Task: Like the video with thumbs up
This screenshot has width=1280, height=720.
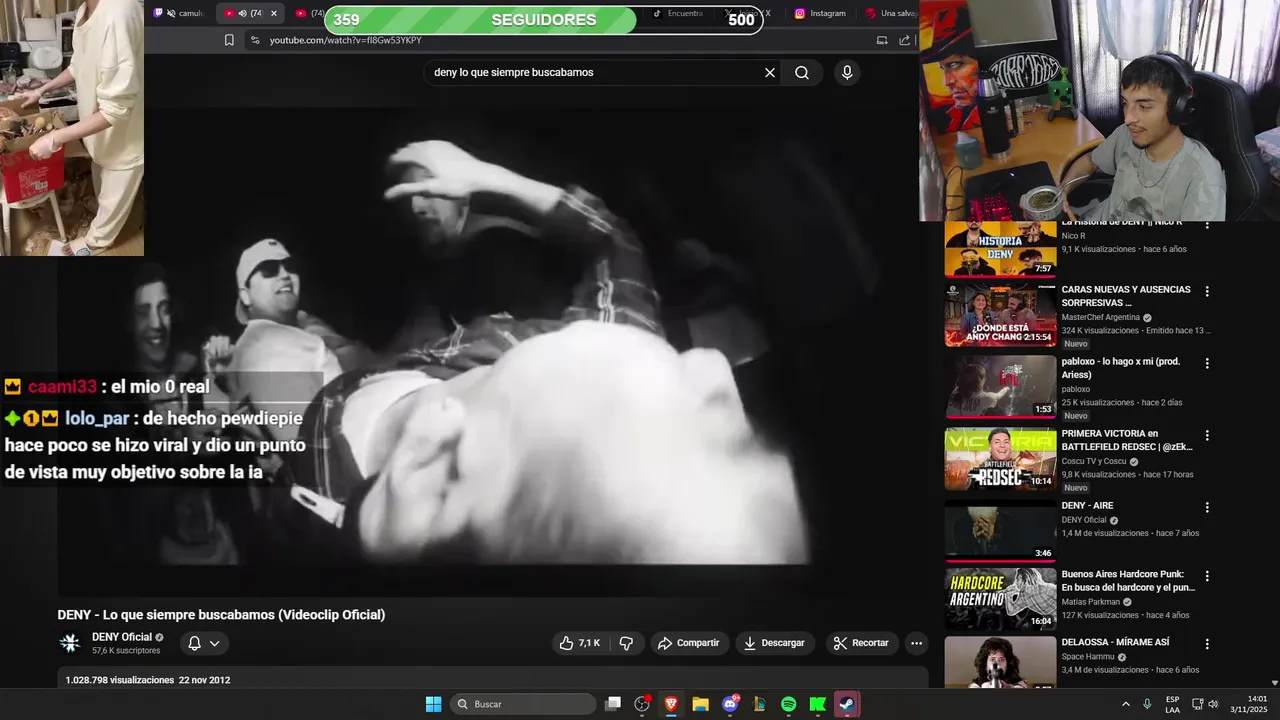Action: coord(580,643)
